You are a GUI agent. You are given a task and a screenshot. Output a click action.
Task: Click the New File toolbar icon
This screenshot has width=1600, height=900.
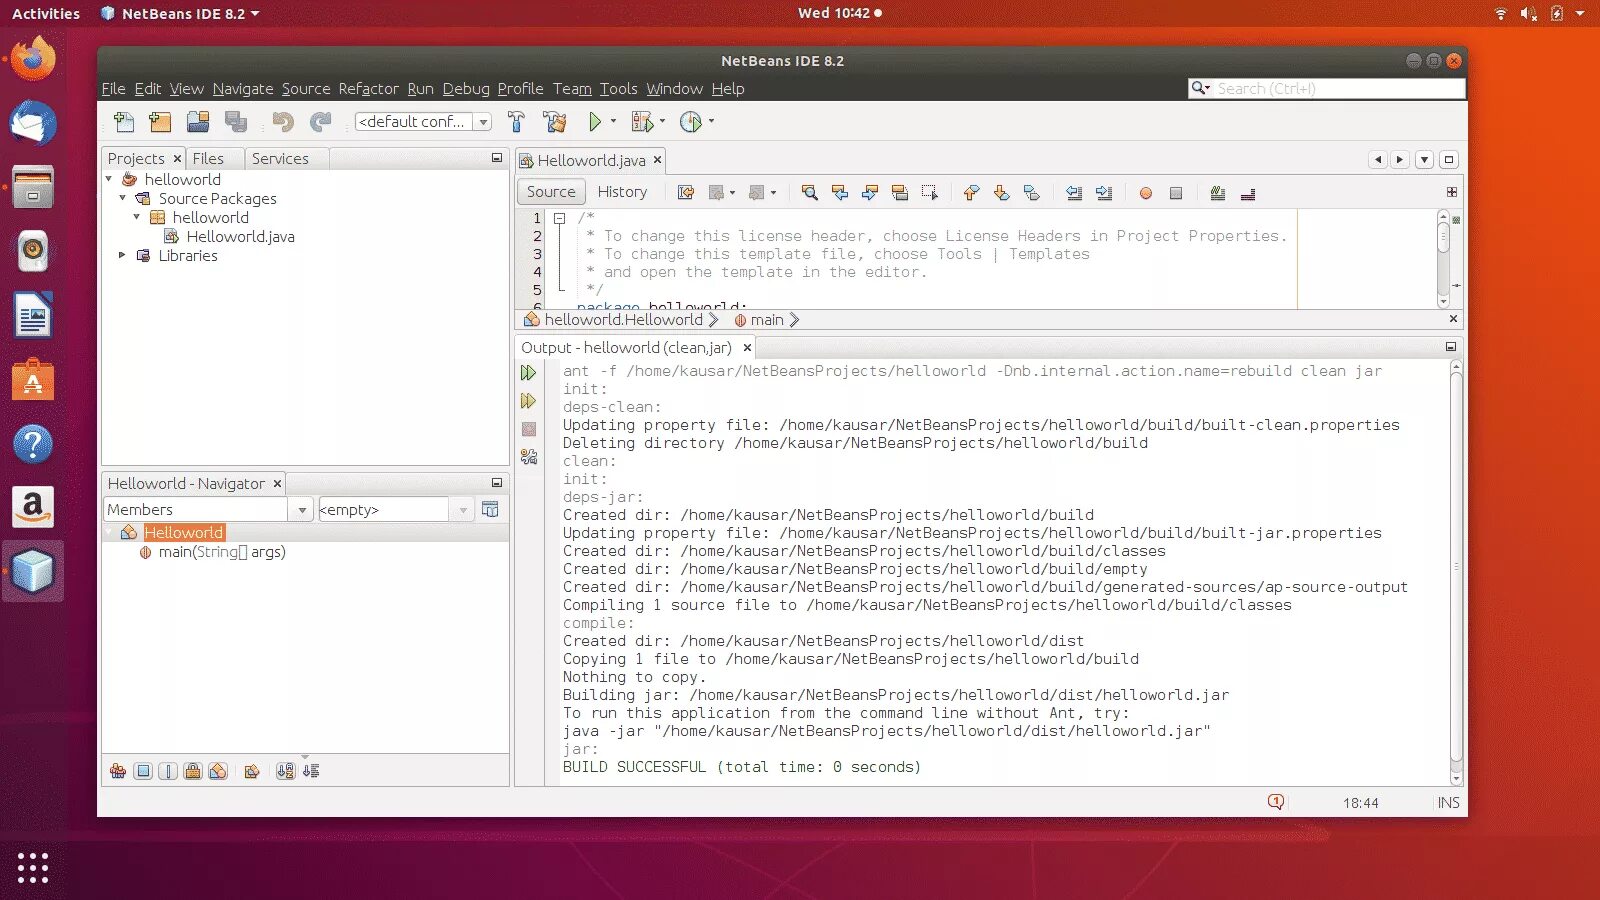tap(124, 122)
